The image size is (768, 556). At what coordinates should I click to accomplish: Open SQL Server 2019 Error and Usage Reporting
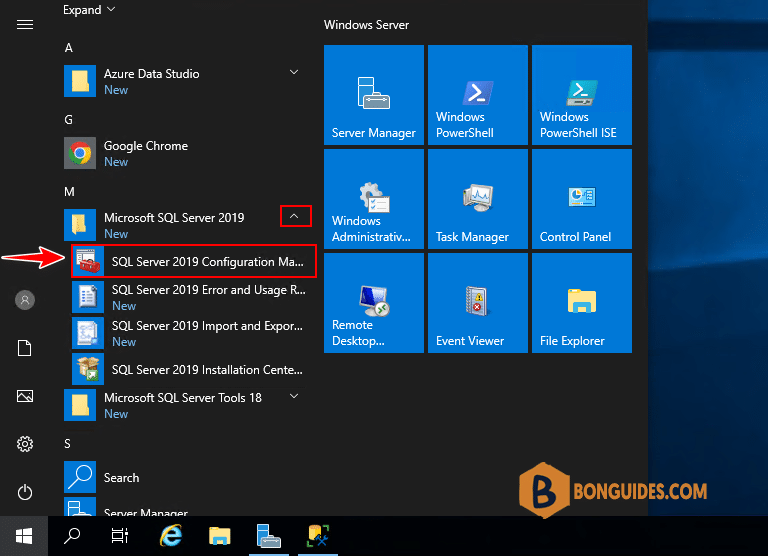click(192, 297)
